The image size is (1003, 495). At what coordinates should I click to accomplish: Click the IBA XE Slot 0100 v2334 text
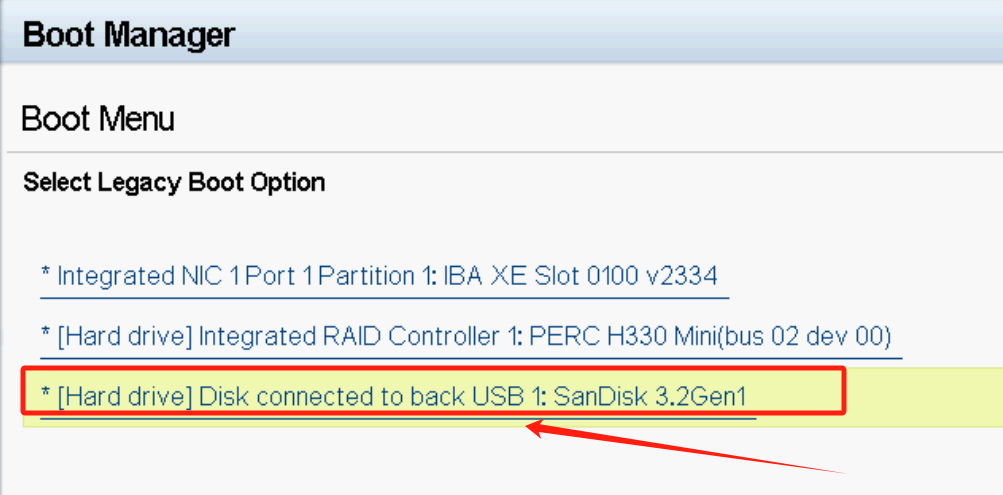pos(580,276)
